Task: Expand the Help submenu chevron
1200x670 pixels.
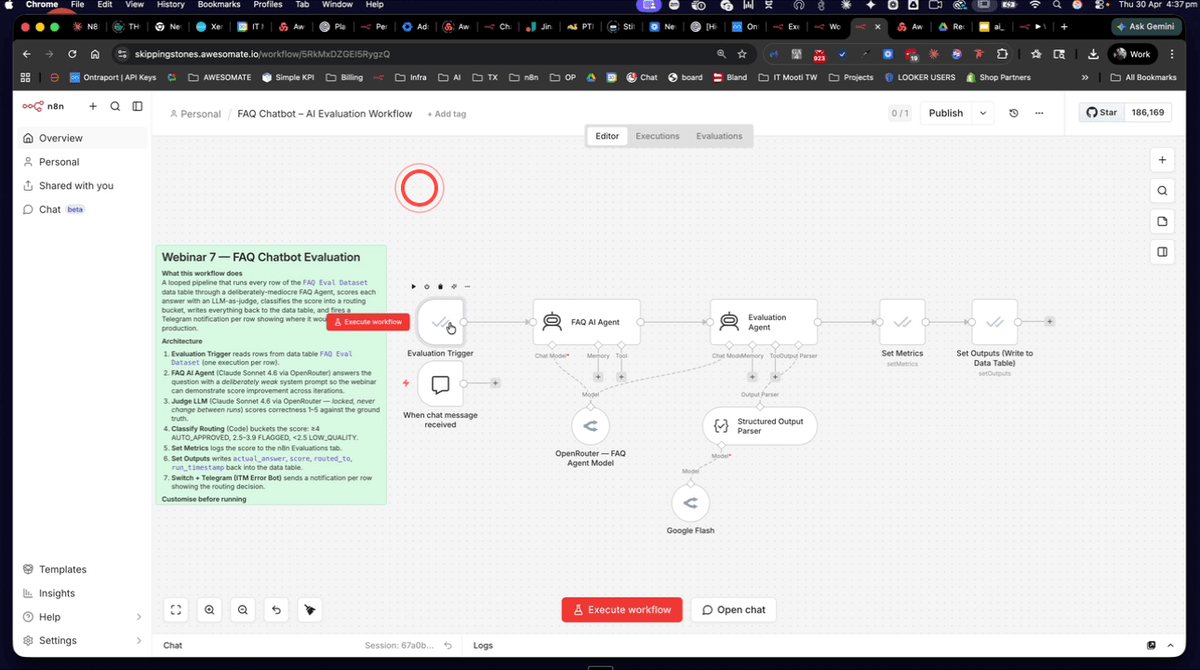Action: tap(138, 617)
